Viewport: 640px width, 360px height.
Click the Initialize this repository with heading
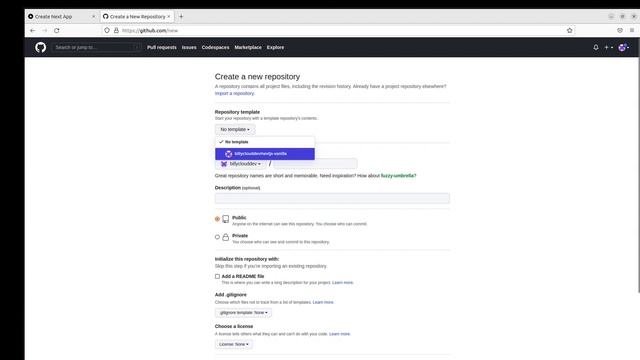pyautogui.click(x=247, y=259)
